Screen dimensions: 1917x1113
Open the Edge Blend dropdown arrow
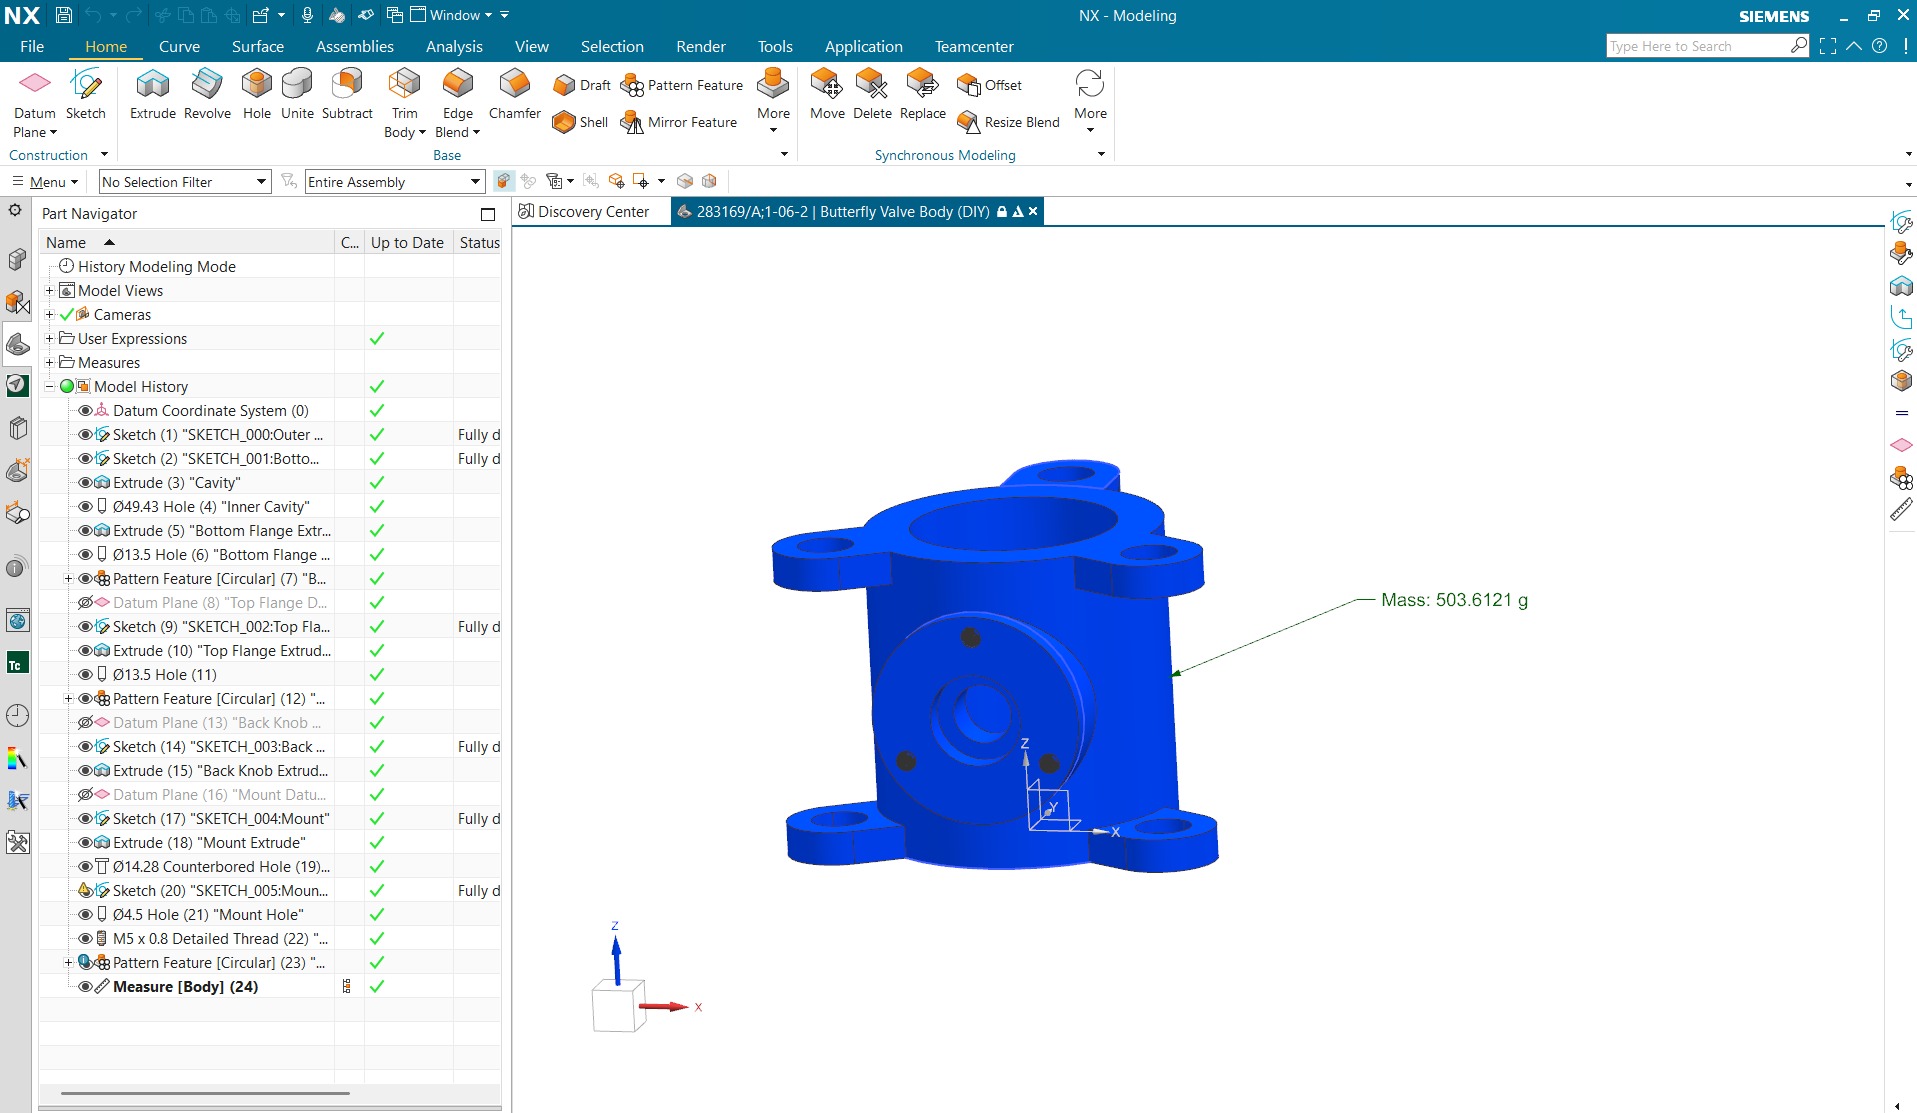pyautogui.click(x=476, y=133)
